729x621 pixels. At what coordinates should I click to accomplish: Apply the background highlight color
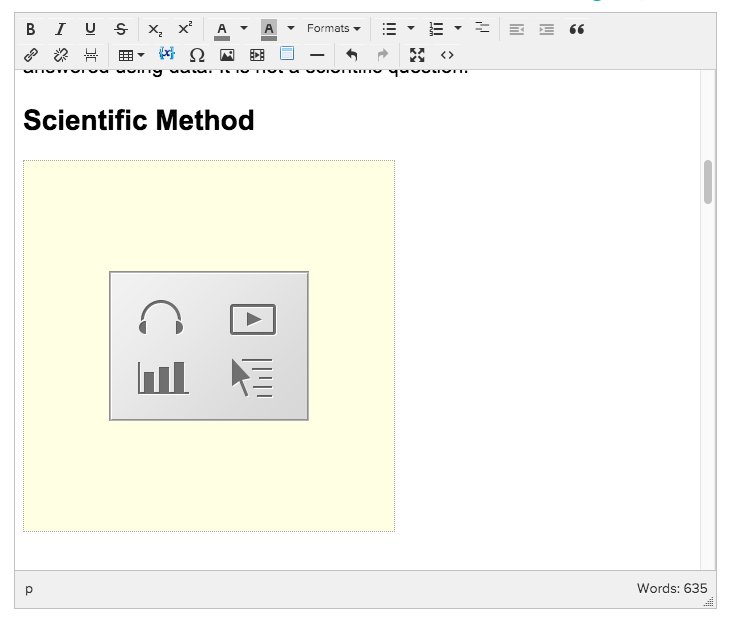click(268, 29)
